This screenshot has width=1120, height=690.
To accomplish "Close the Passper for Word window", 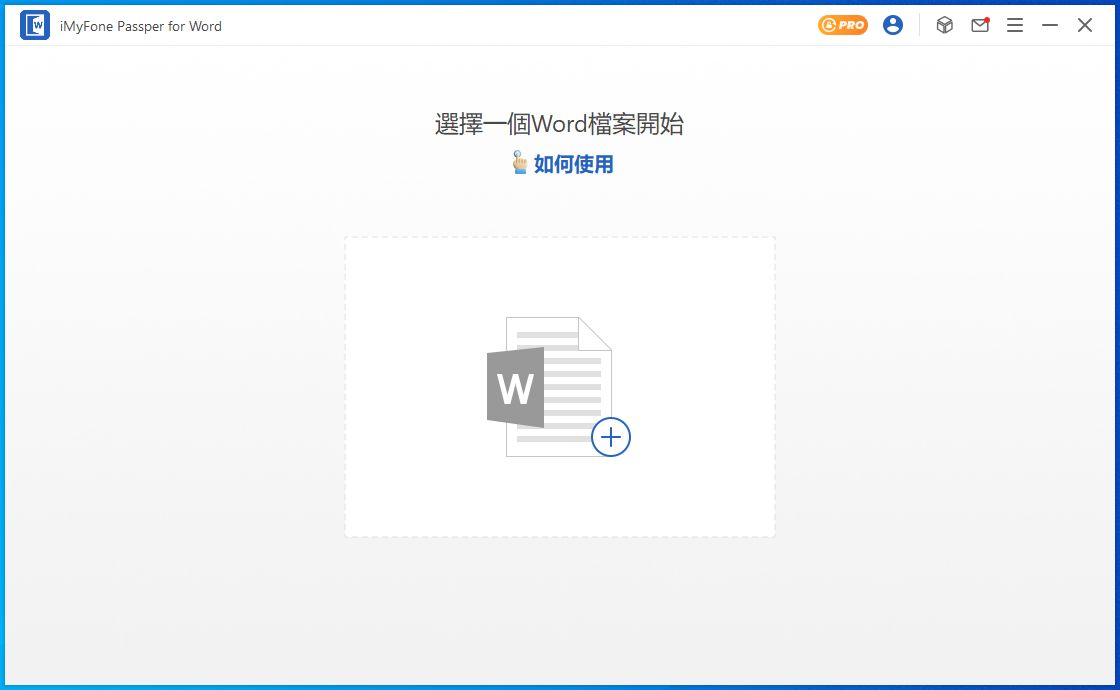I will pos(1085,26).
